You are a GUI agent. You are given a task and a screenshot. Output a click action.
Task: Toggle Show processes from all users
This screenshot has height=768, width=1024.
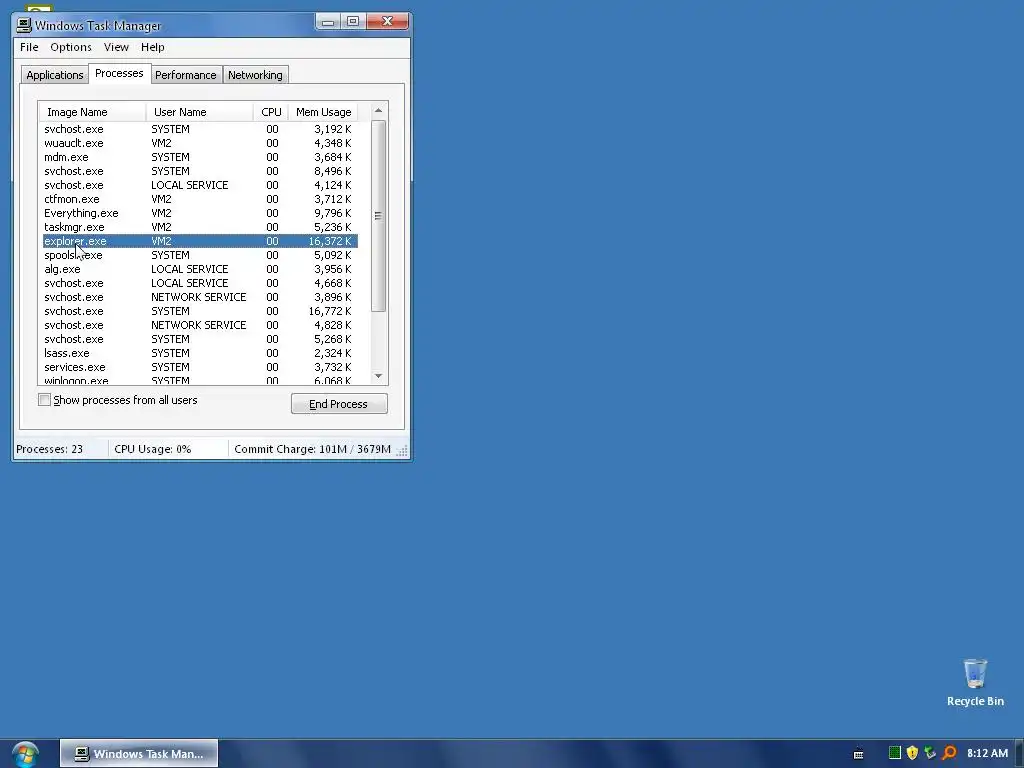[x=44, y=400]
